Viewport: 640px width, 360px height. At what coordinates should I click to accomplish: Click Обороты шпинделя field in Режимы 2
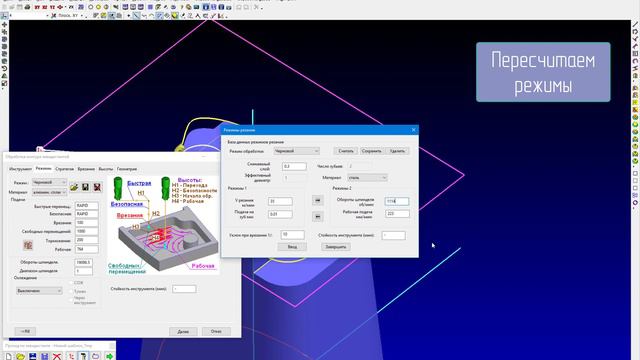coord(397,201)
